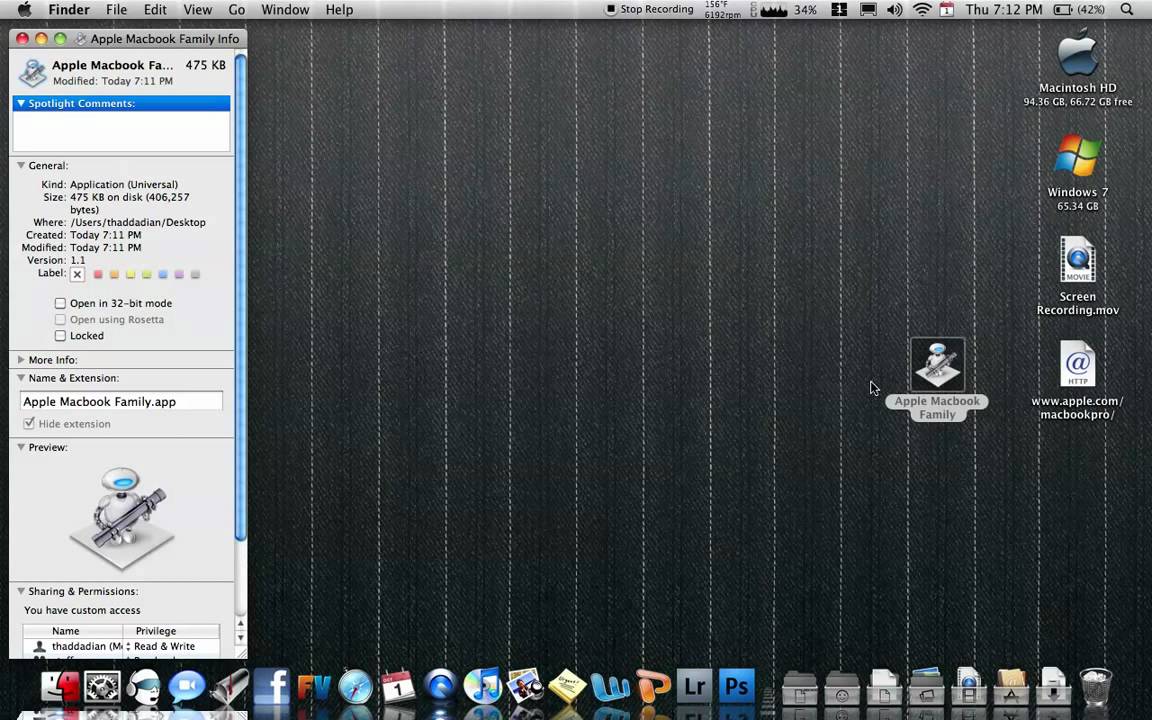This screenshot has width=1152, height=720.
Task: Open the Applications stack folder in dock
Action: pos(1012,687)
